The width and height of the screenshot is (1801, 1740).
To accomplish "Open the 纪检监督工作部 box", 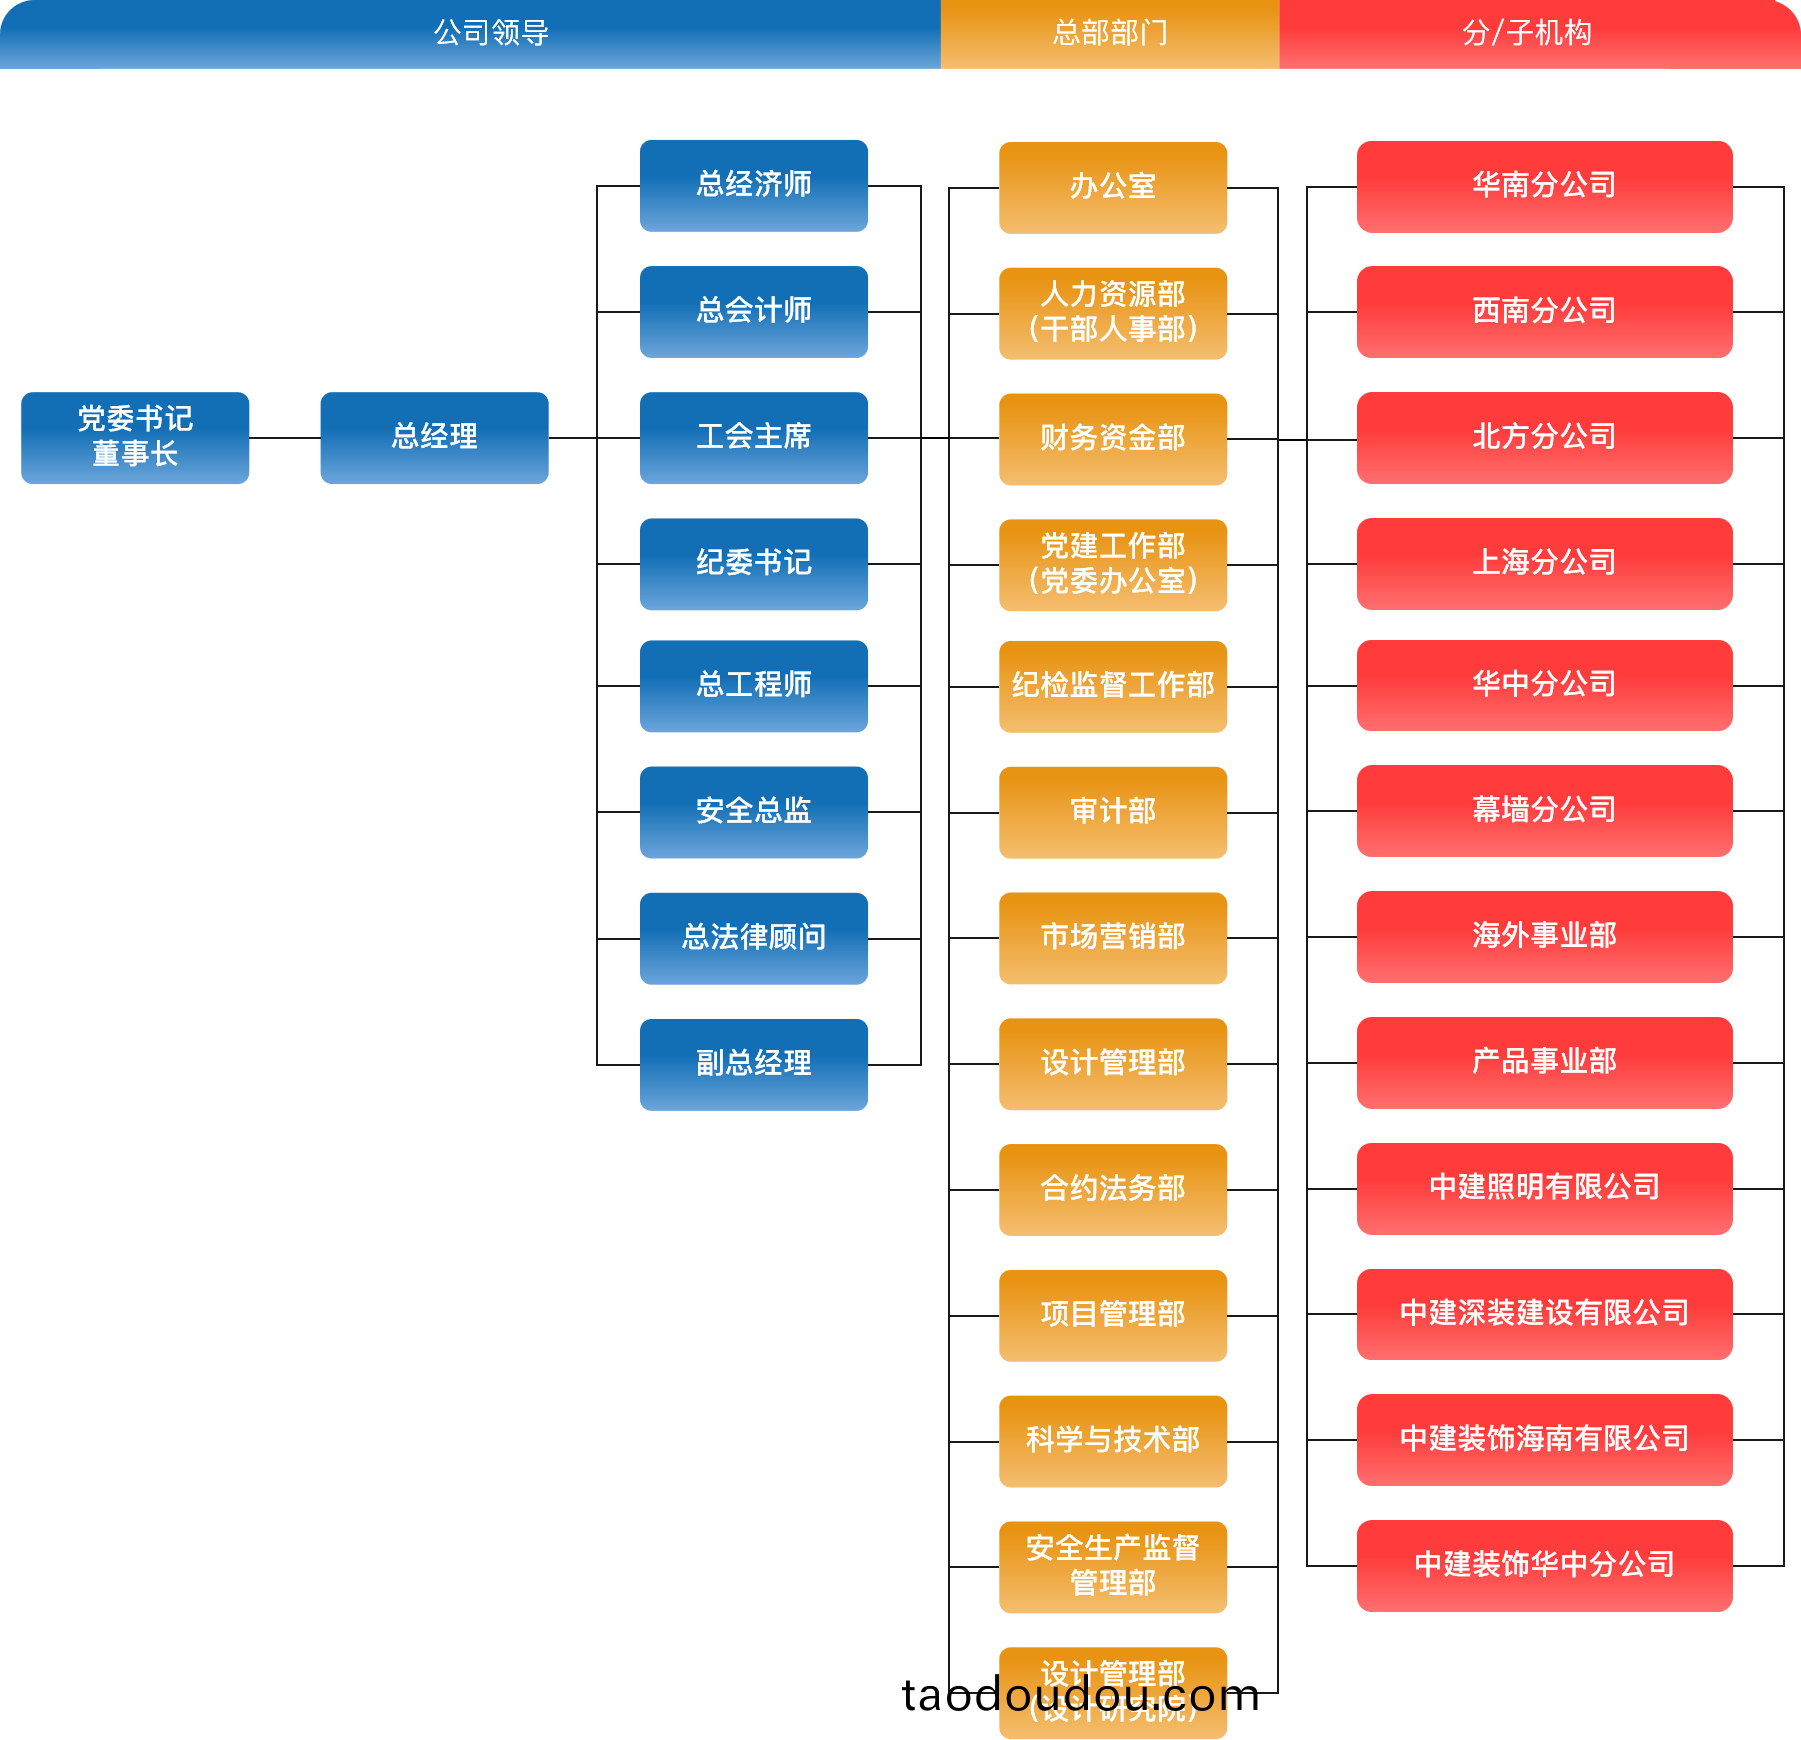I will pos(1113,686).
